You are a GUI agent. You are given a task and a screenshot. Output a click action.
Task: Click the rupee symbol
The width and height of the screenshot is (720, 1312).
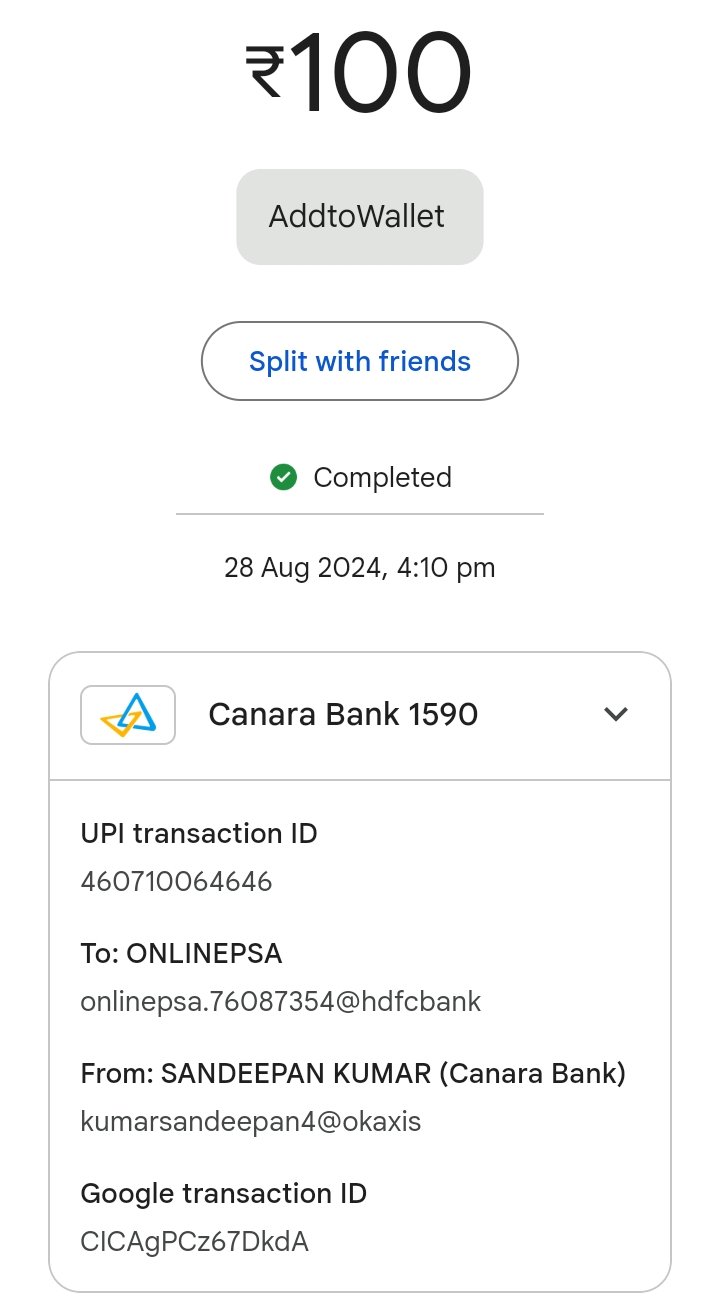coord(266,74)
